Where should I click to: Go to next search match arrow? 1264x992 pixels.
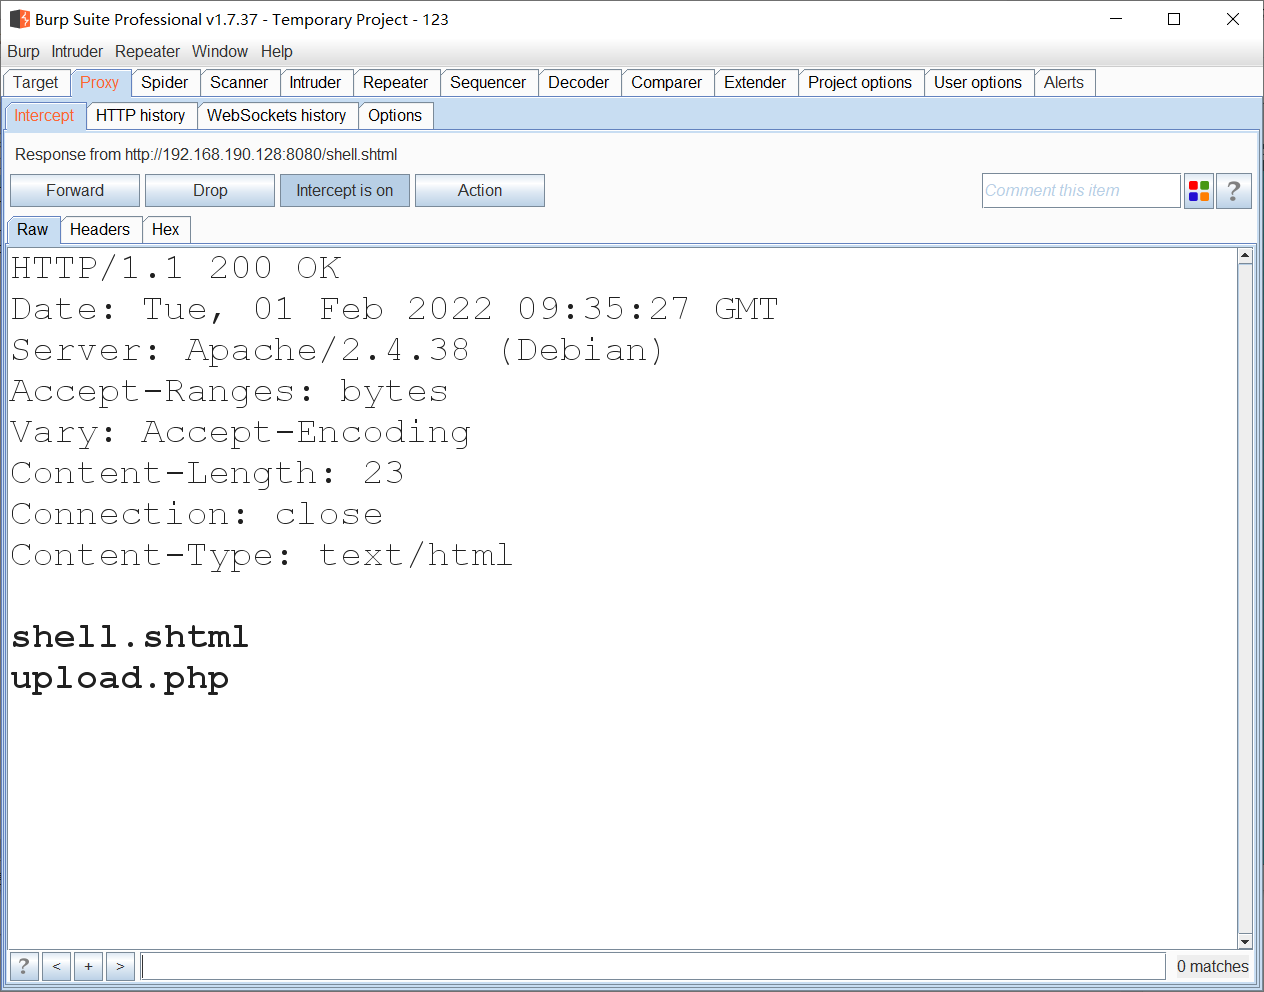pyautogui.click(x=120, y=966)
